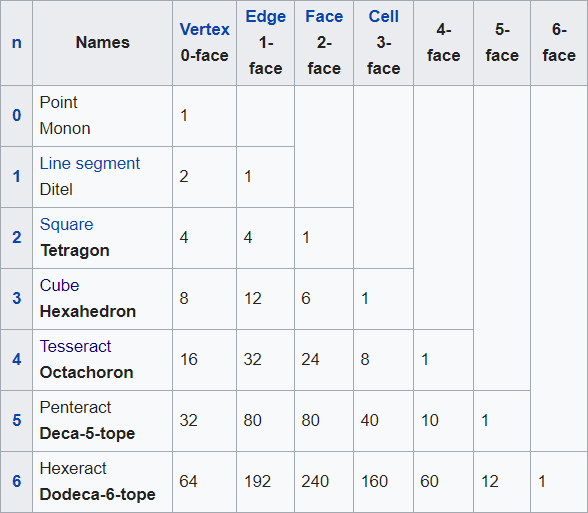Click the Names column header
The width and height of the screenshot is (588, 513).
(x=102, y=42)
